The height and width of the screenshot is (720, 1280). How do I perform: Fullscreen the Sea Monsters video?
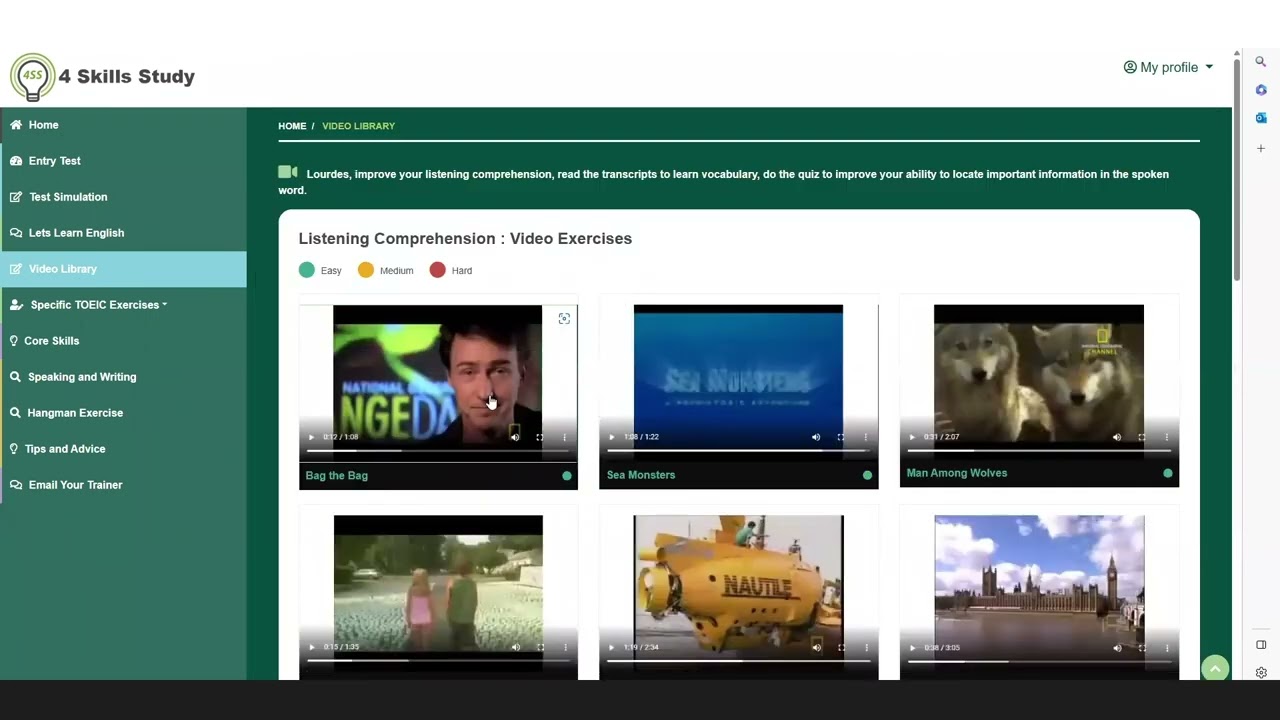click(841, 437)
